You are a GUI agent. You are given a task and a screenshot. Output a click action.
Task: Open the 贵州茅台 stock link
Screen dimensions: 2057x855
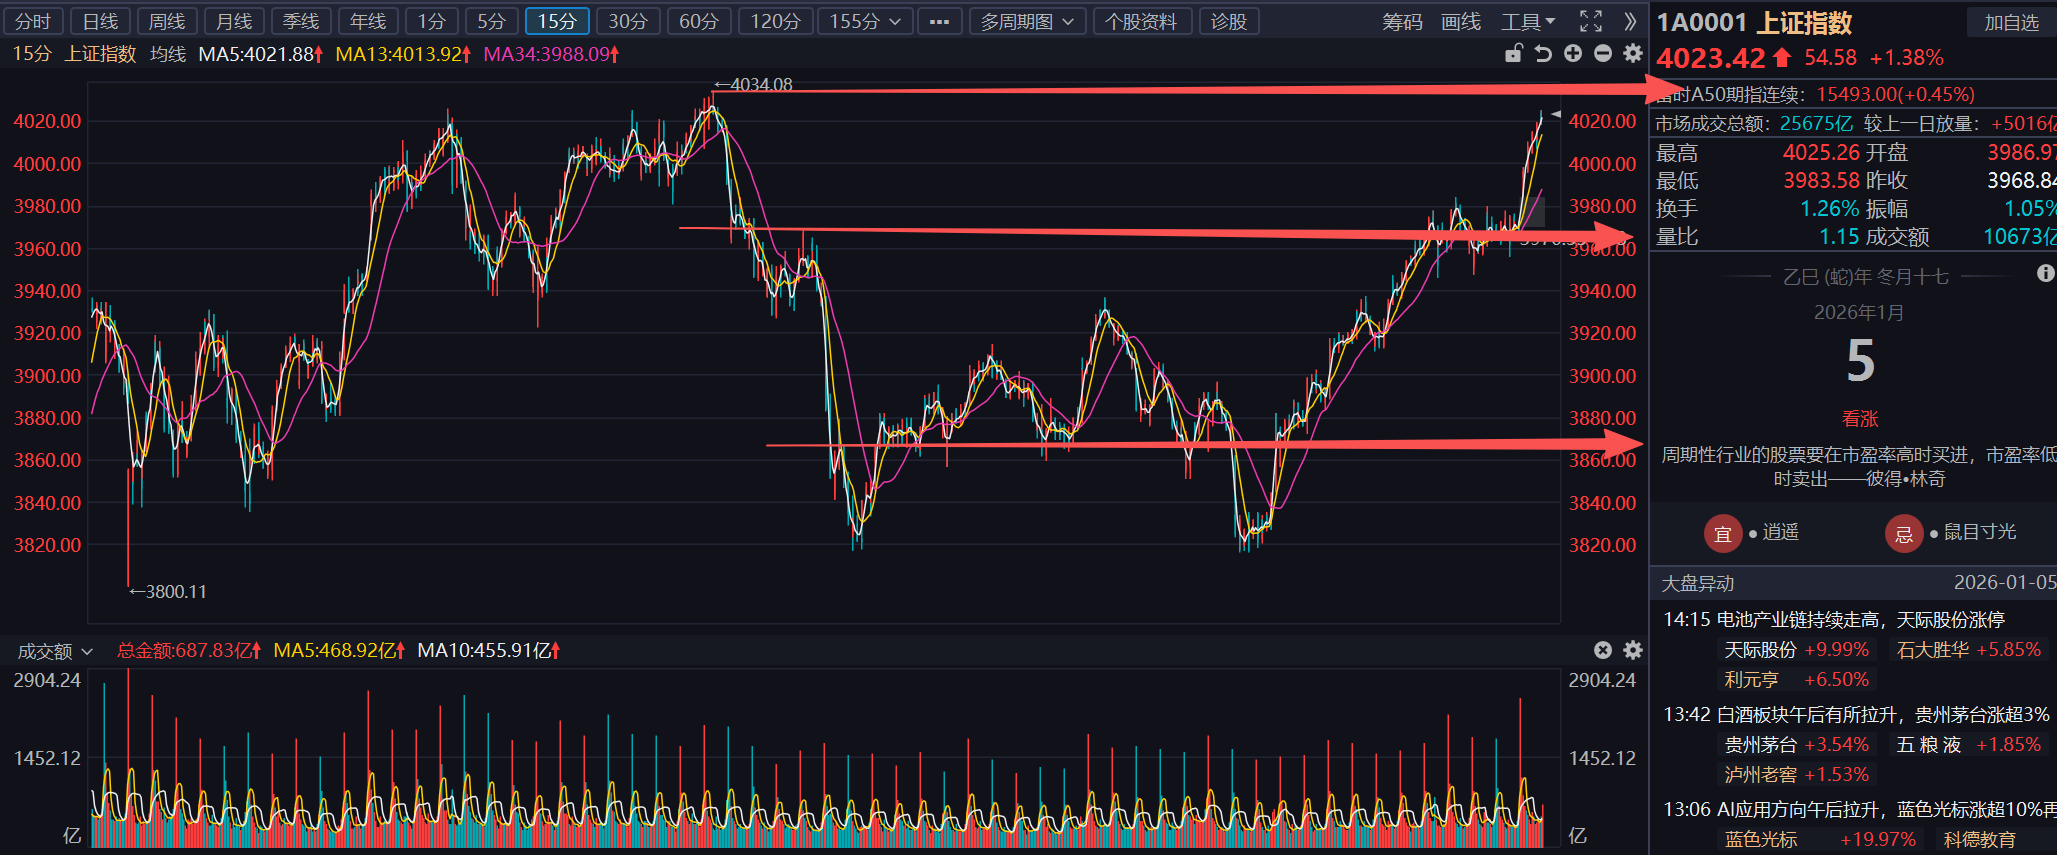1760,744
